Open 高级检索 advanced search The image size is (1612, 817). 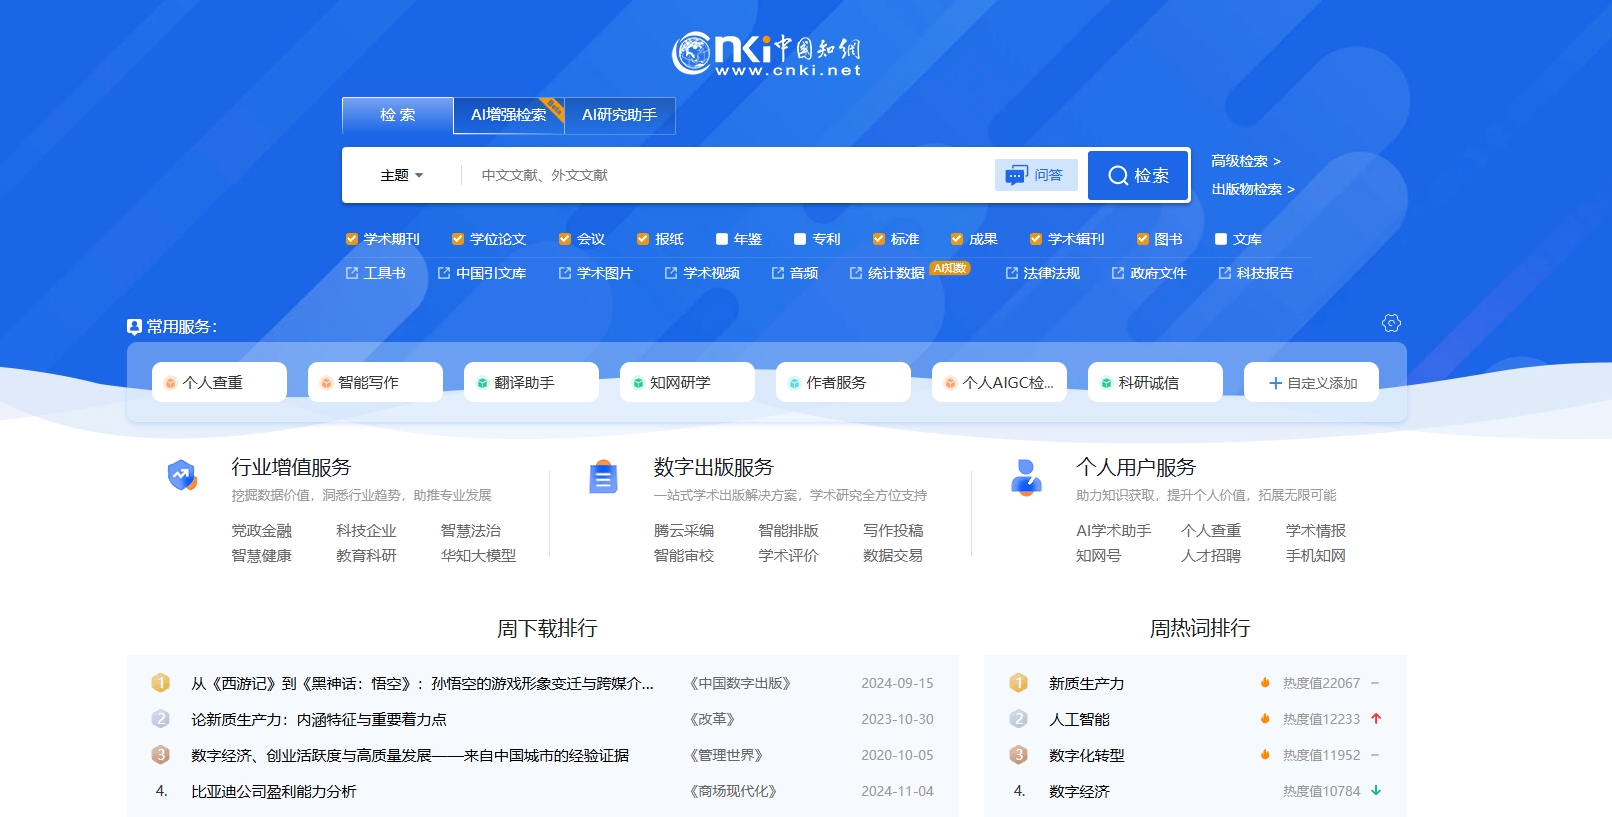(1245, 161)
